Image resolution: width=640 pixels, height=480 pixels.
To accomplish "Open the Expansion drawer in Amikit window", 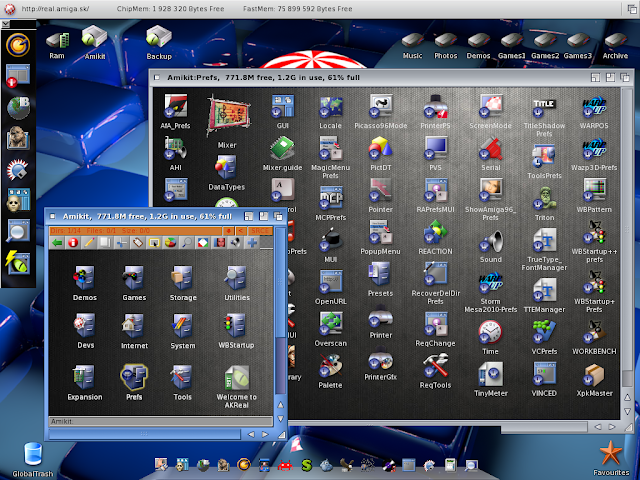I will [x=84, y=377].
